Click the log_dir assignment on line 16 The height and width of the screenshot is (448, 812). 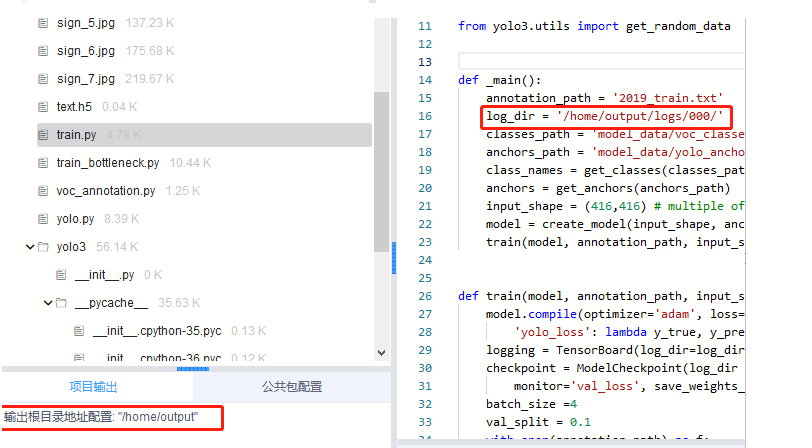(604, 116)
